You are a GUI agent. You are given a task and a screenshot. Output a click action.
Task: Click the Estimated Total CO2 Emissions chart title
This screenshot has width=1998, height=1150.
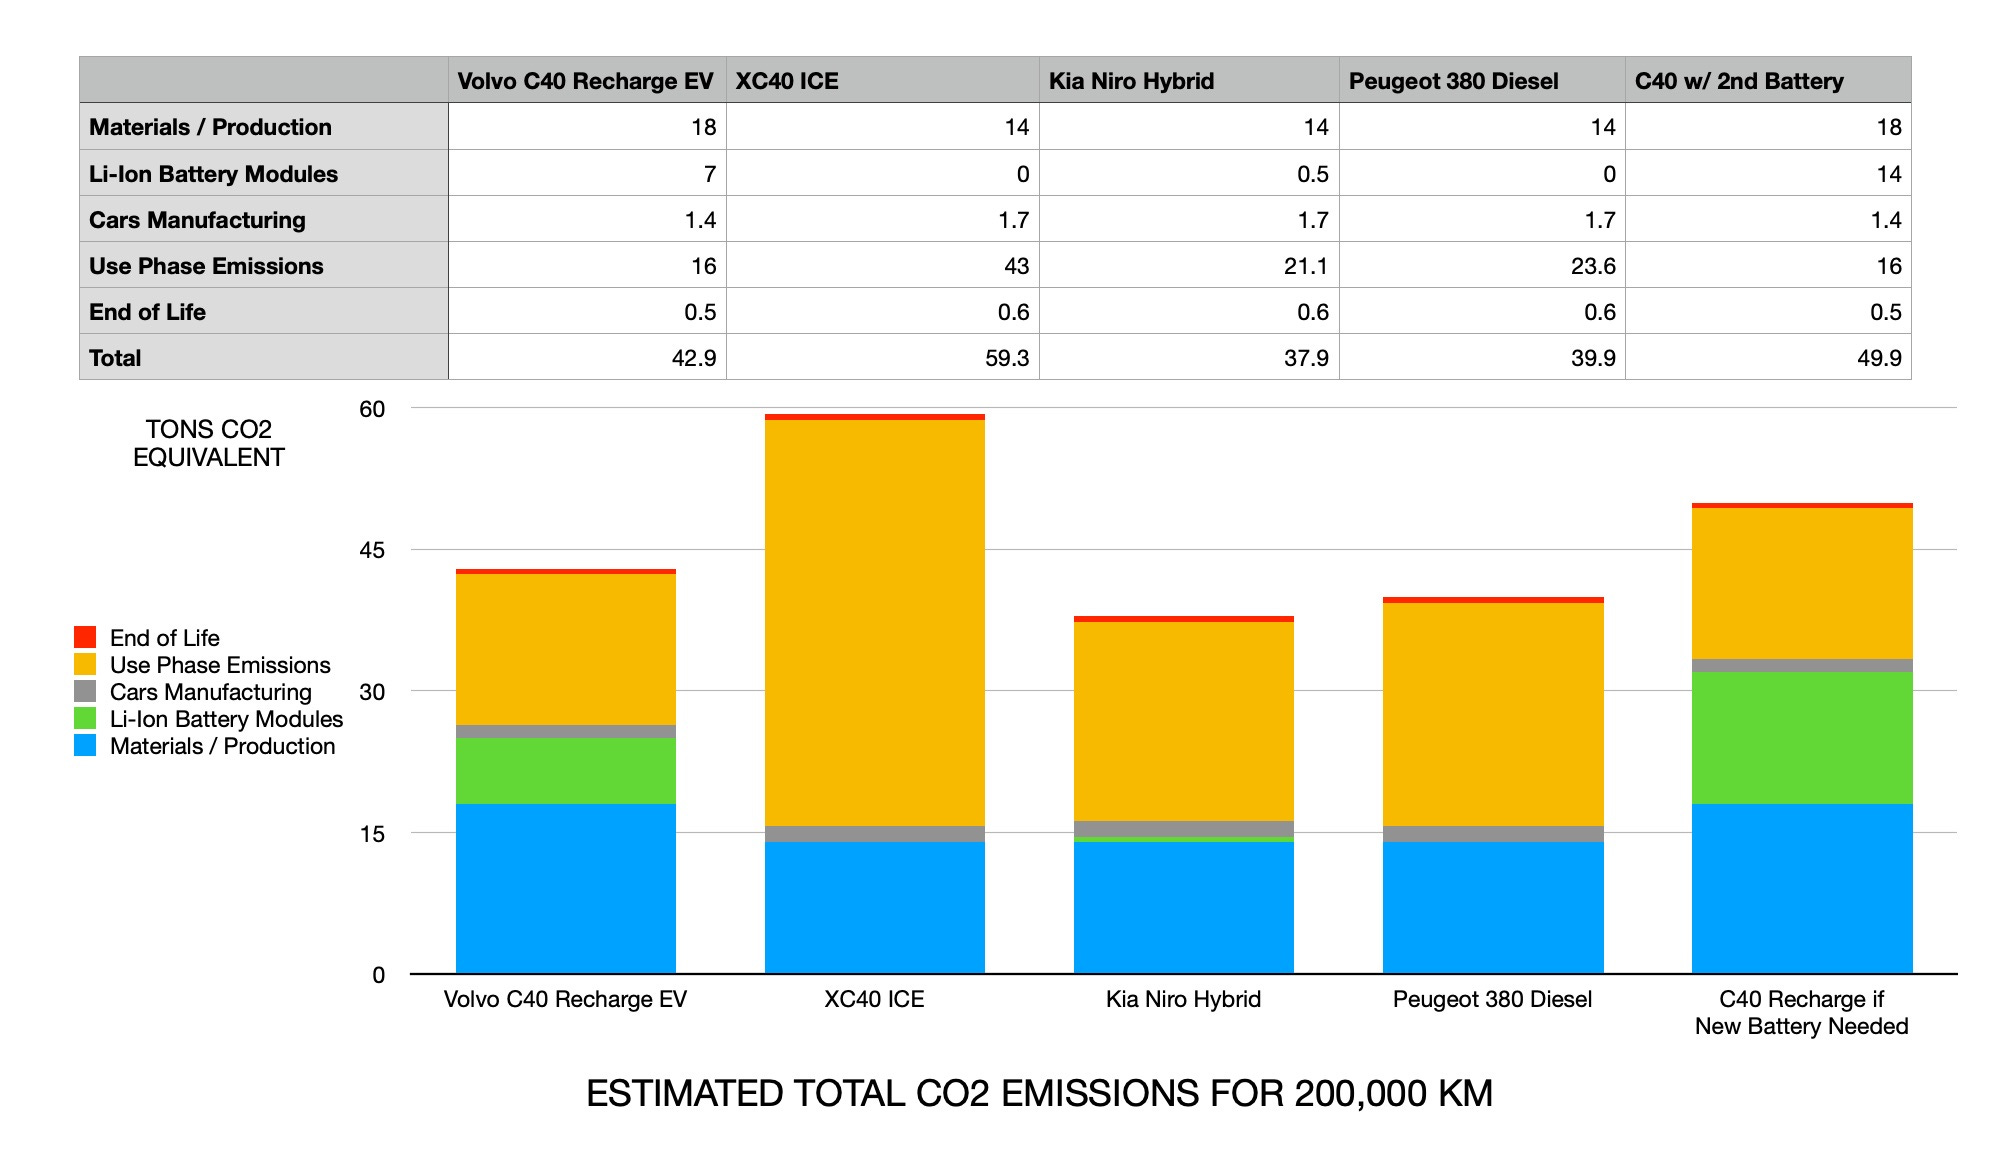[x=1039, y=1093]
